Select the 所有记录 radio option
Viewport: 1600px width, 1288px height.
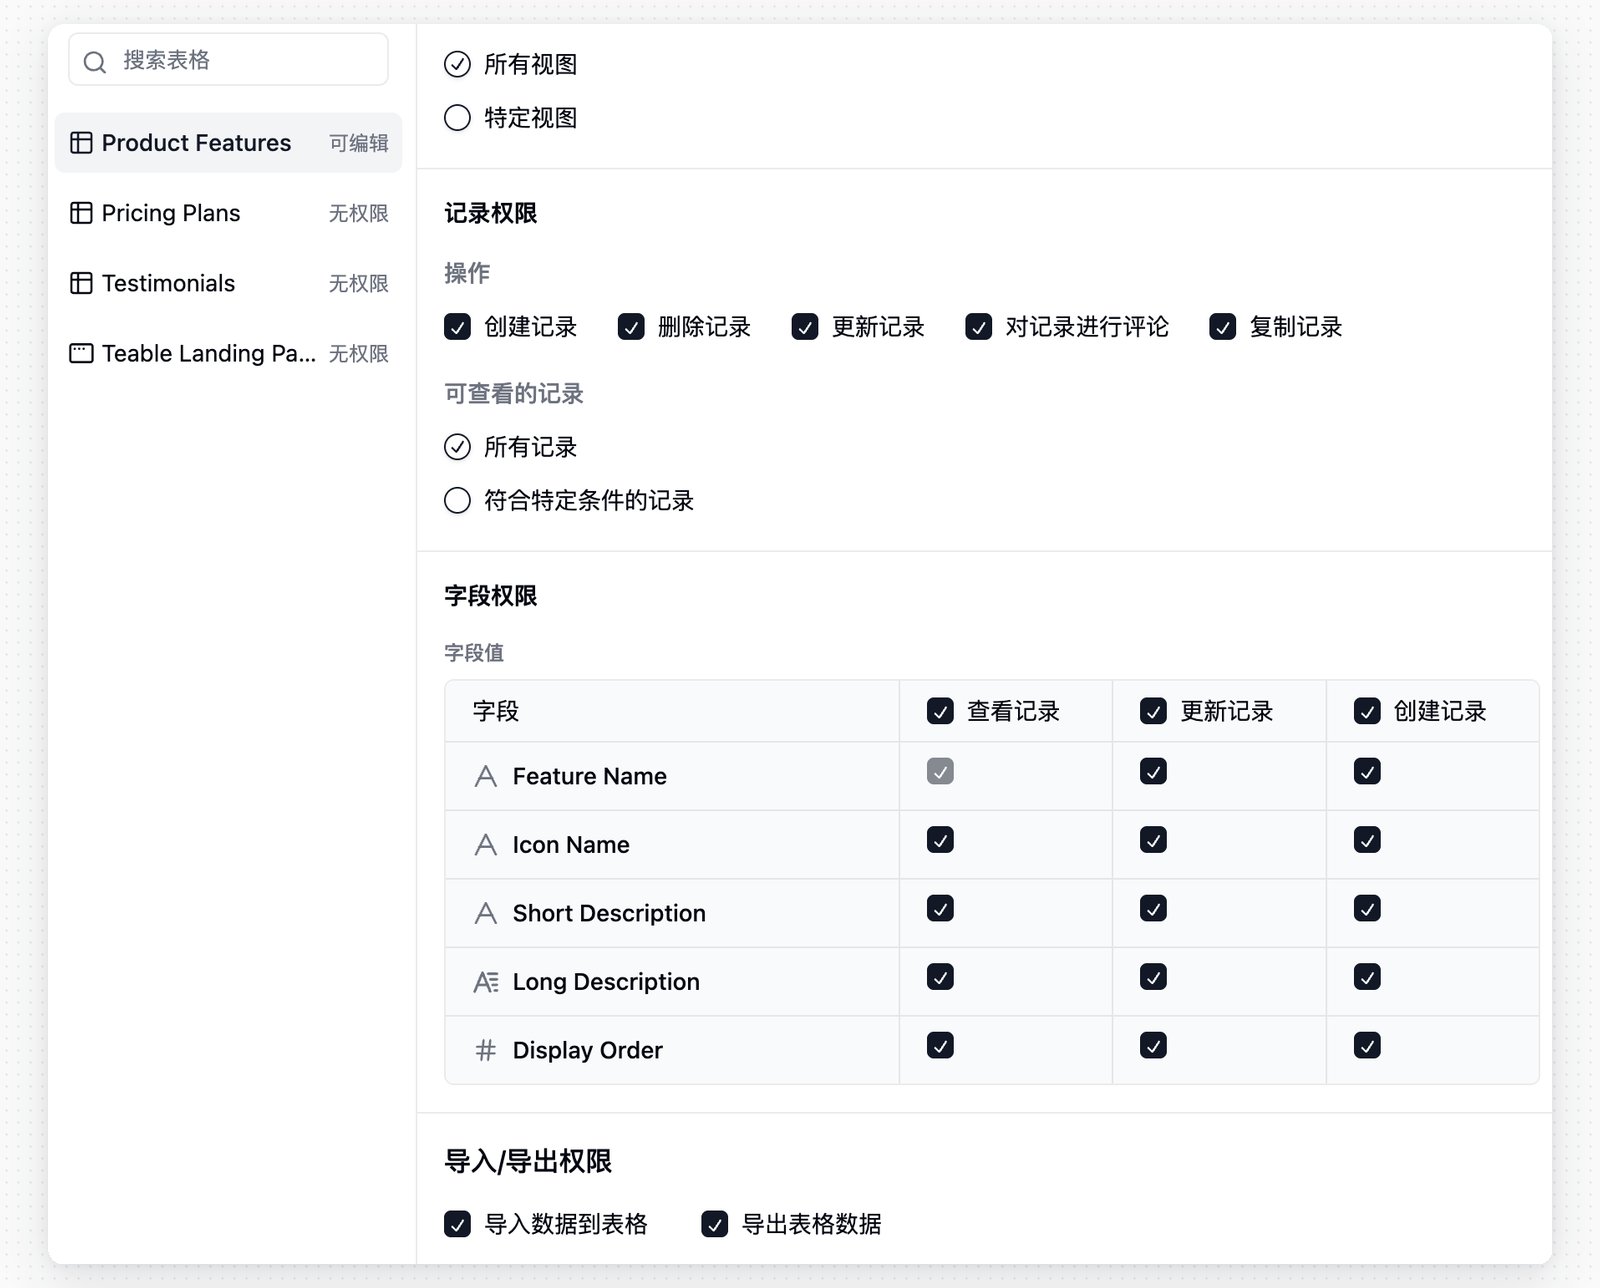click(x=457, y=446)
